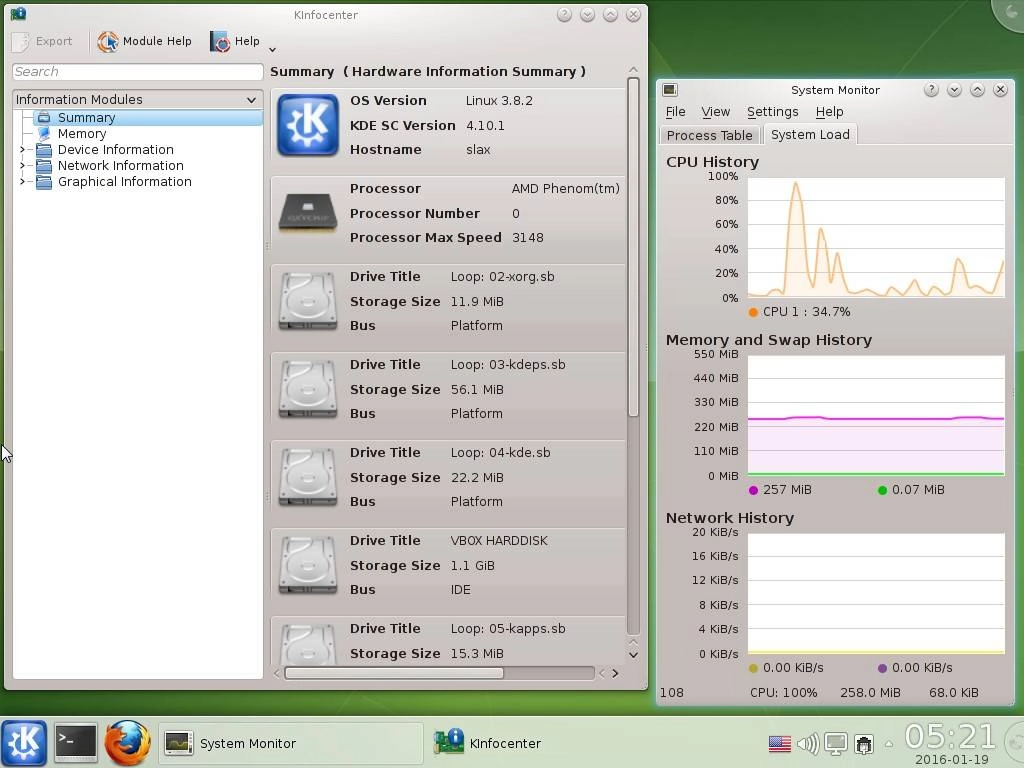Click the Processor Max Speed value 3148
This screenshot has width=1024, height=768.
click(528, 238)
